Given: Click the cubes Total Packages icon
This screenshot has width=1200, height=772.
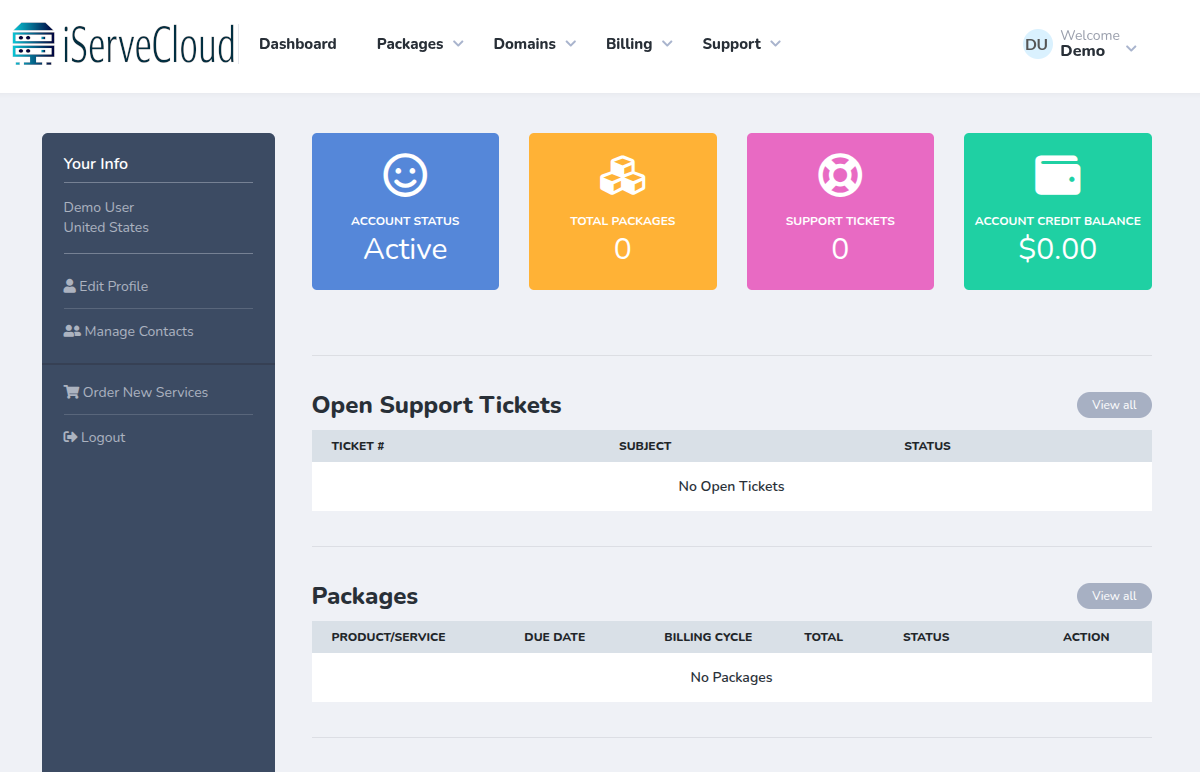Looking at the screenshot, I should click(622, 173).
